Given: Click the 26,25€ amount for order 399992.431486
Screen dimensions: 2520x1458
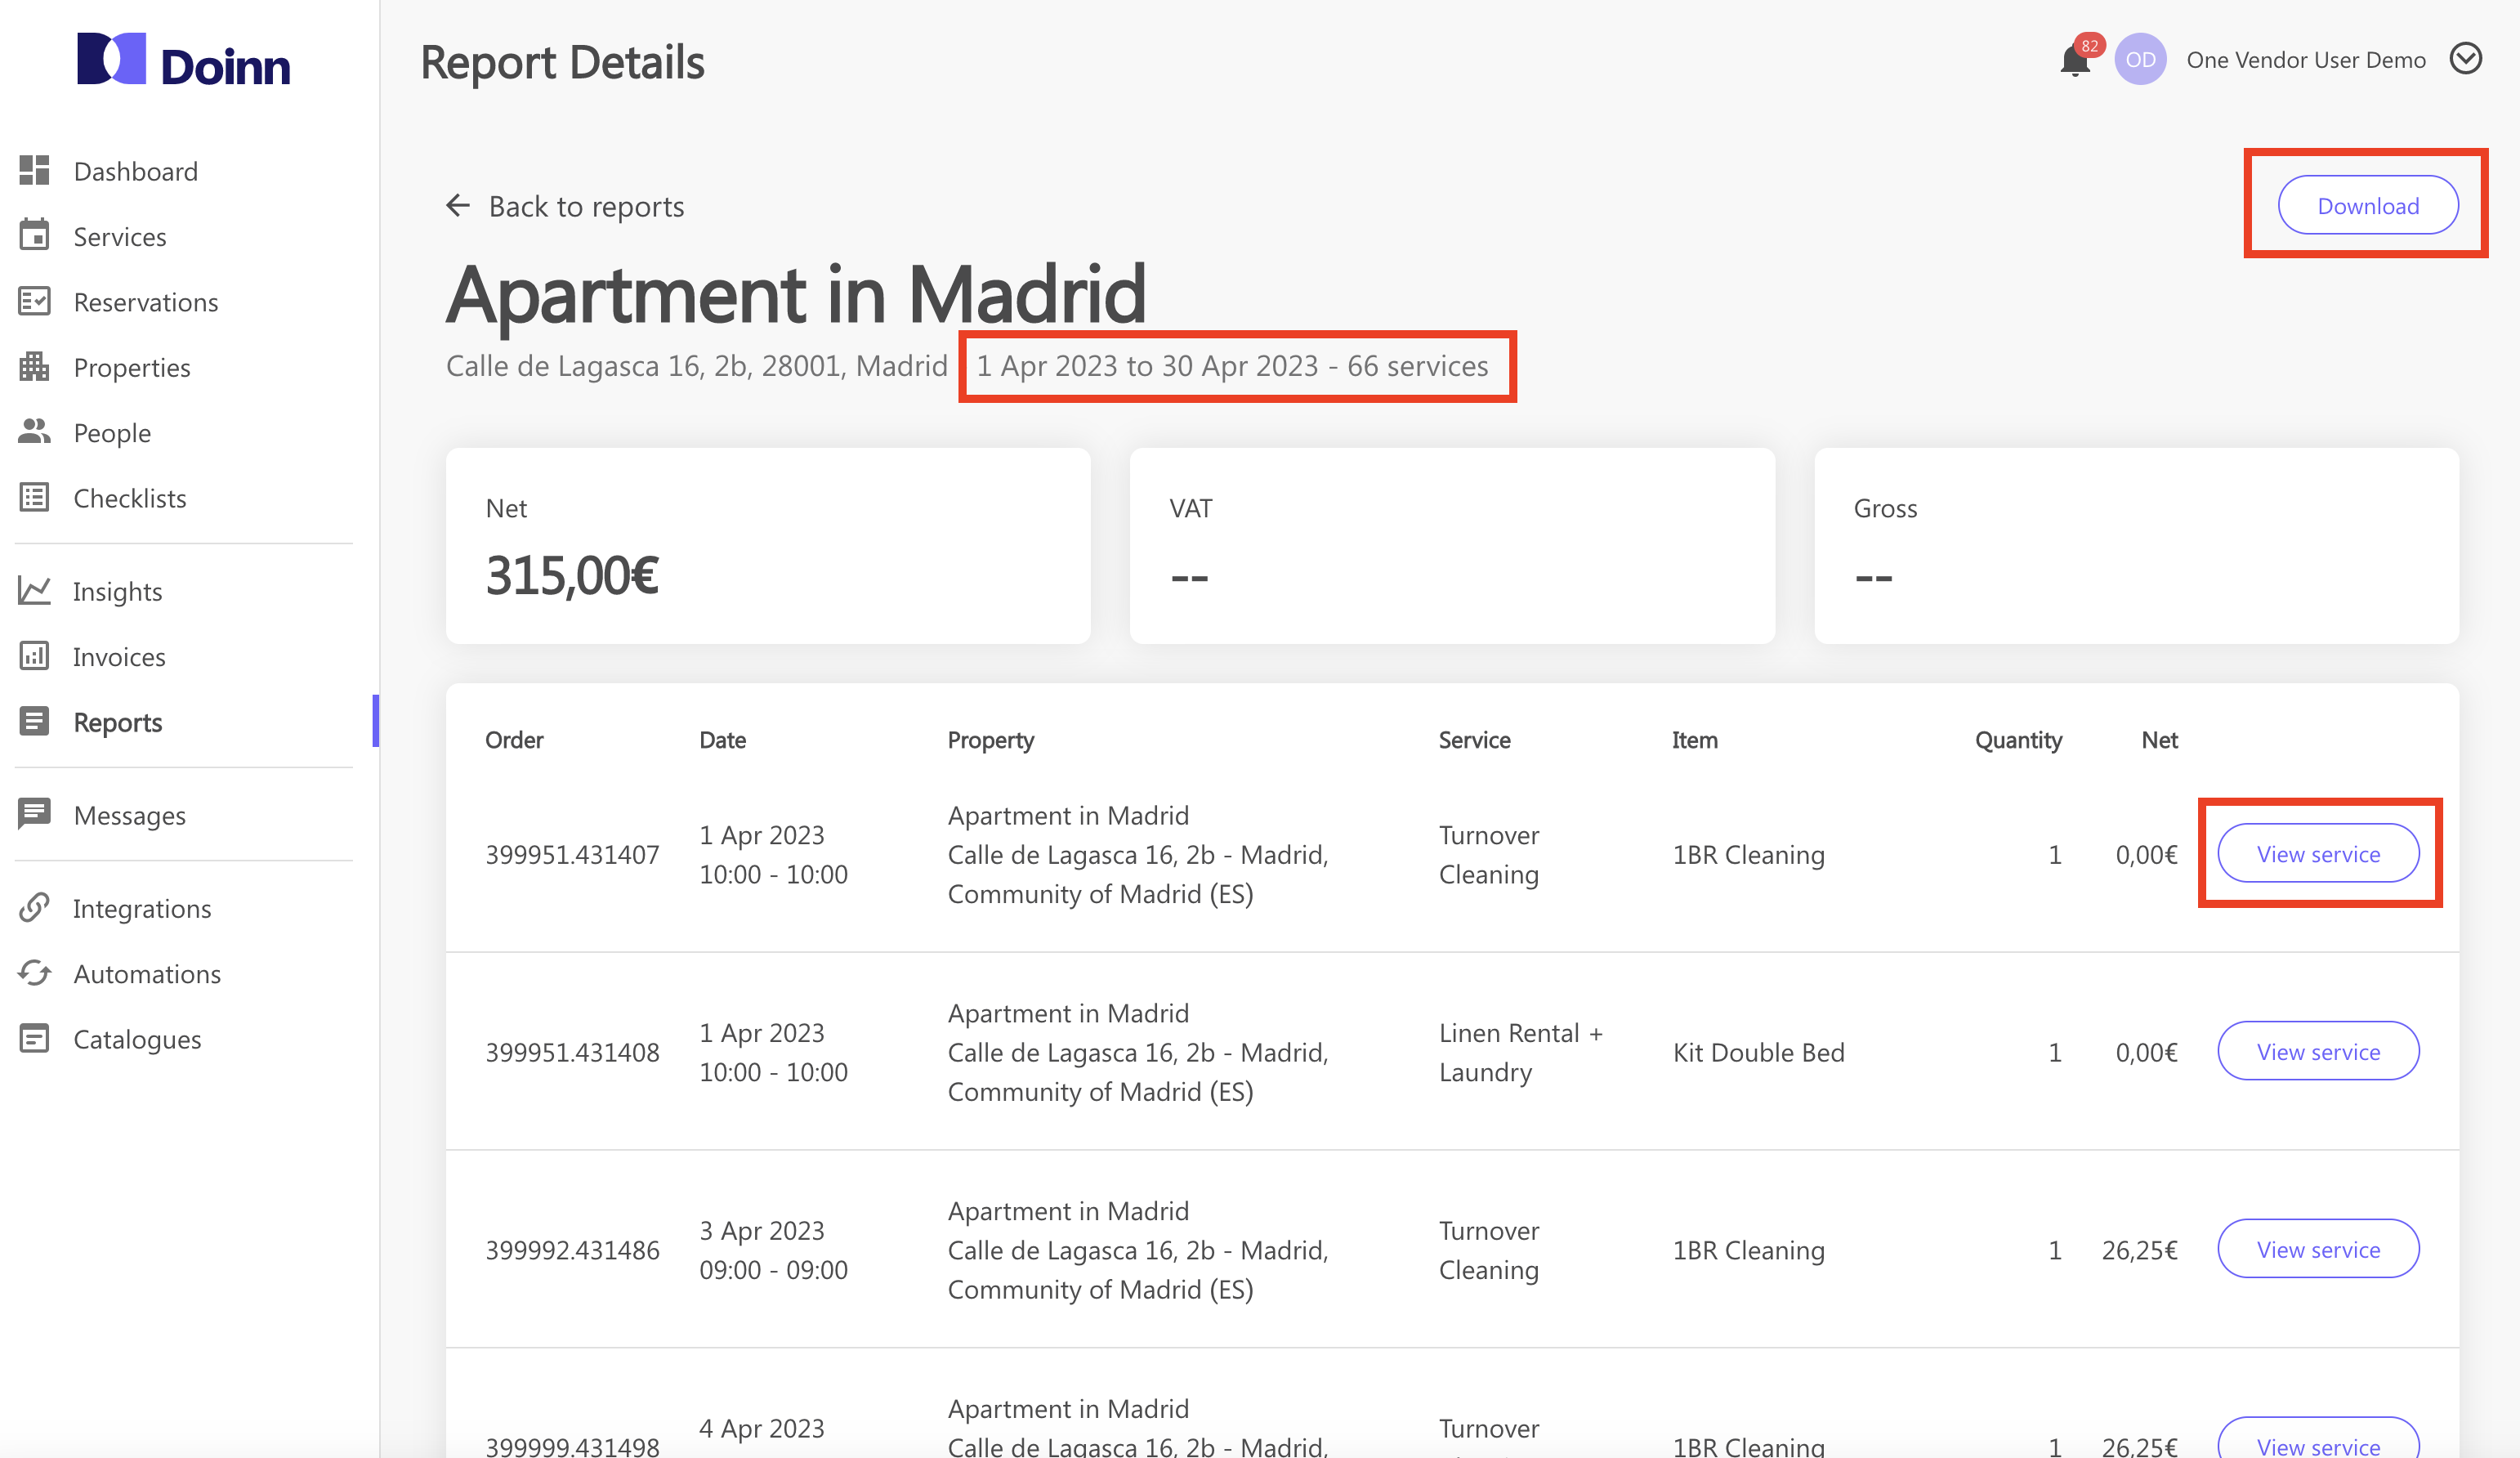Looking at the screenshot, I should (2139, 1250).
